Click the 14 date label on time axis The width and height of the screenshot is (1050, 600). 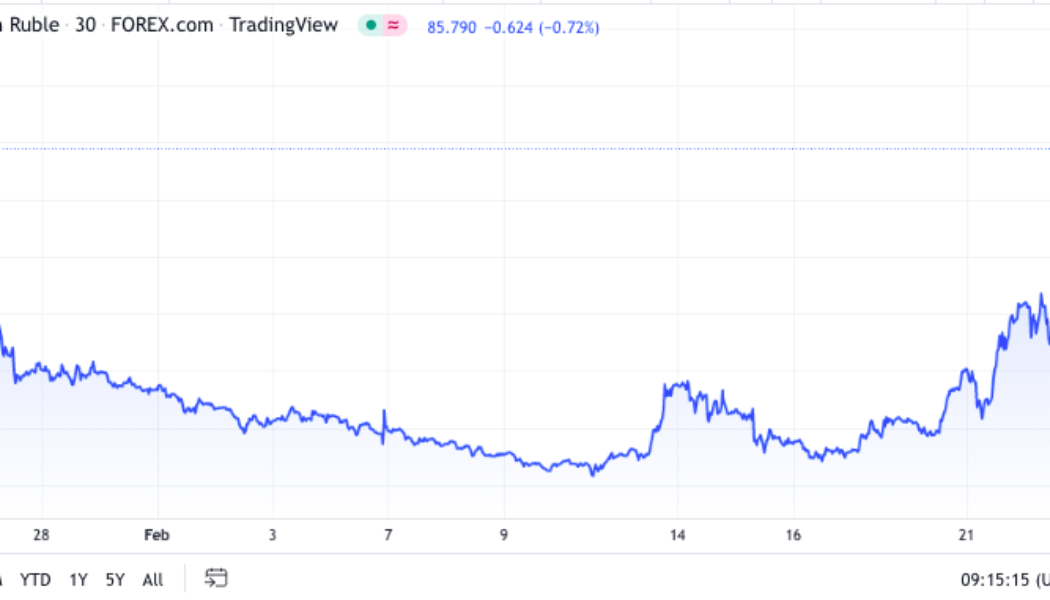(x=677, y=535)
